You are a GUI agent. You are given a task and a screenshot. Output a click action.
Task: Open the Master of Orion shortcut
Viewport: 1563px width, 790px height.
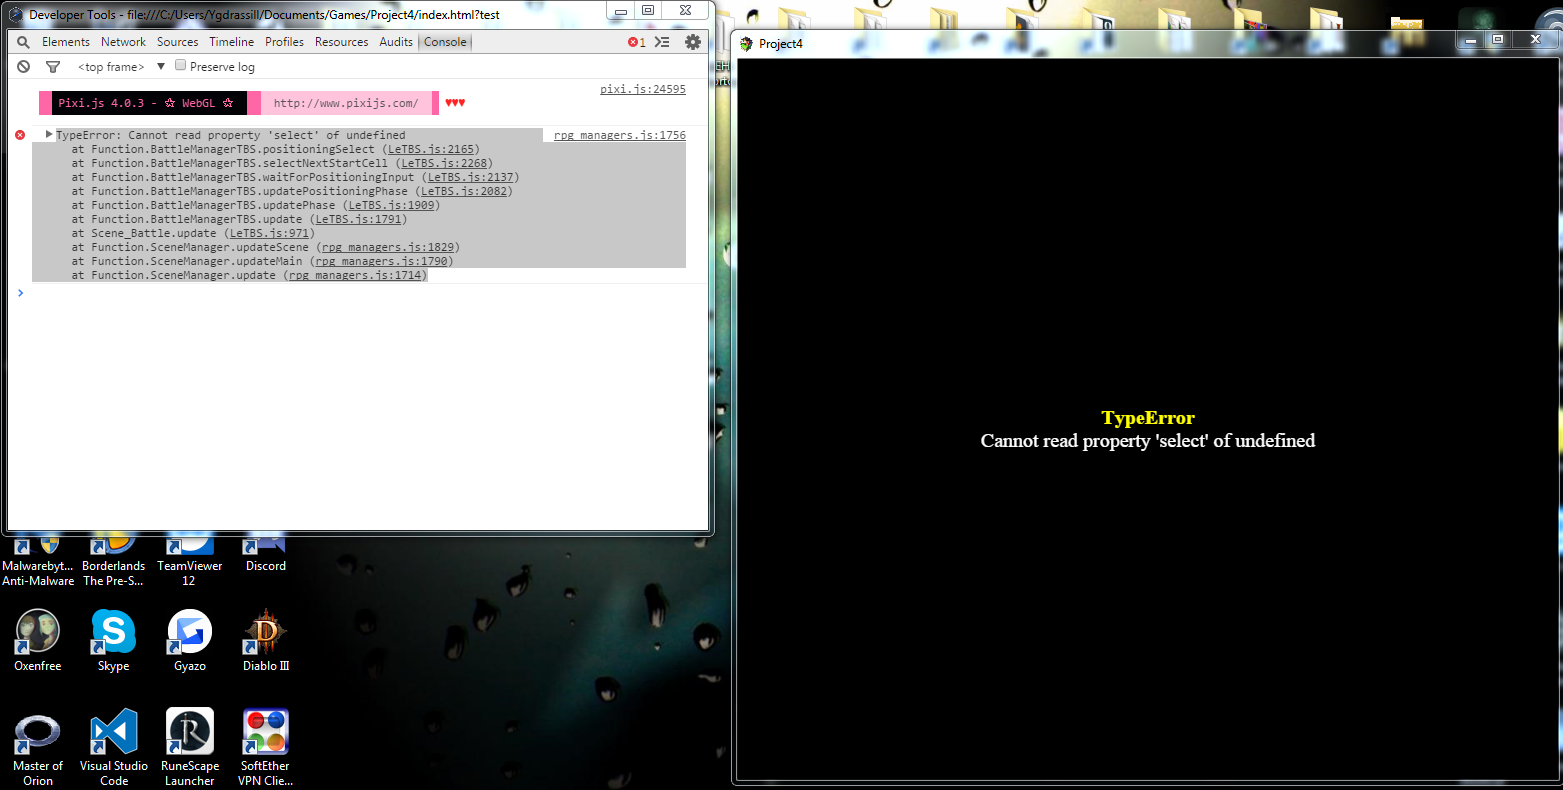tap(38, 749)
